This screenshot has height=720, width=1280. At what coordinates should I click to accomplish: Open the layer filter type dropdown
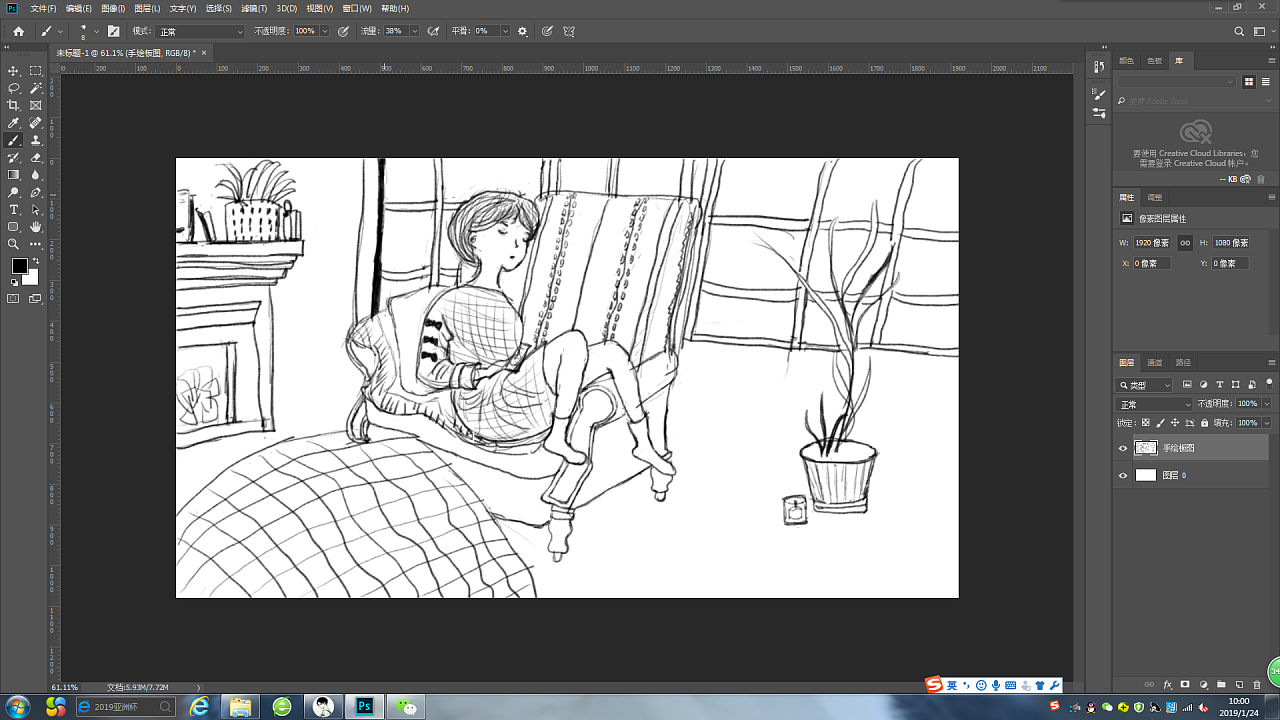tap(1145, 385)
